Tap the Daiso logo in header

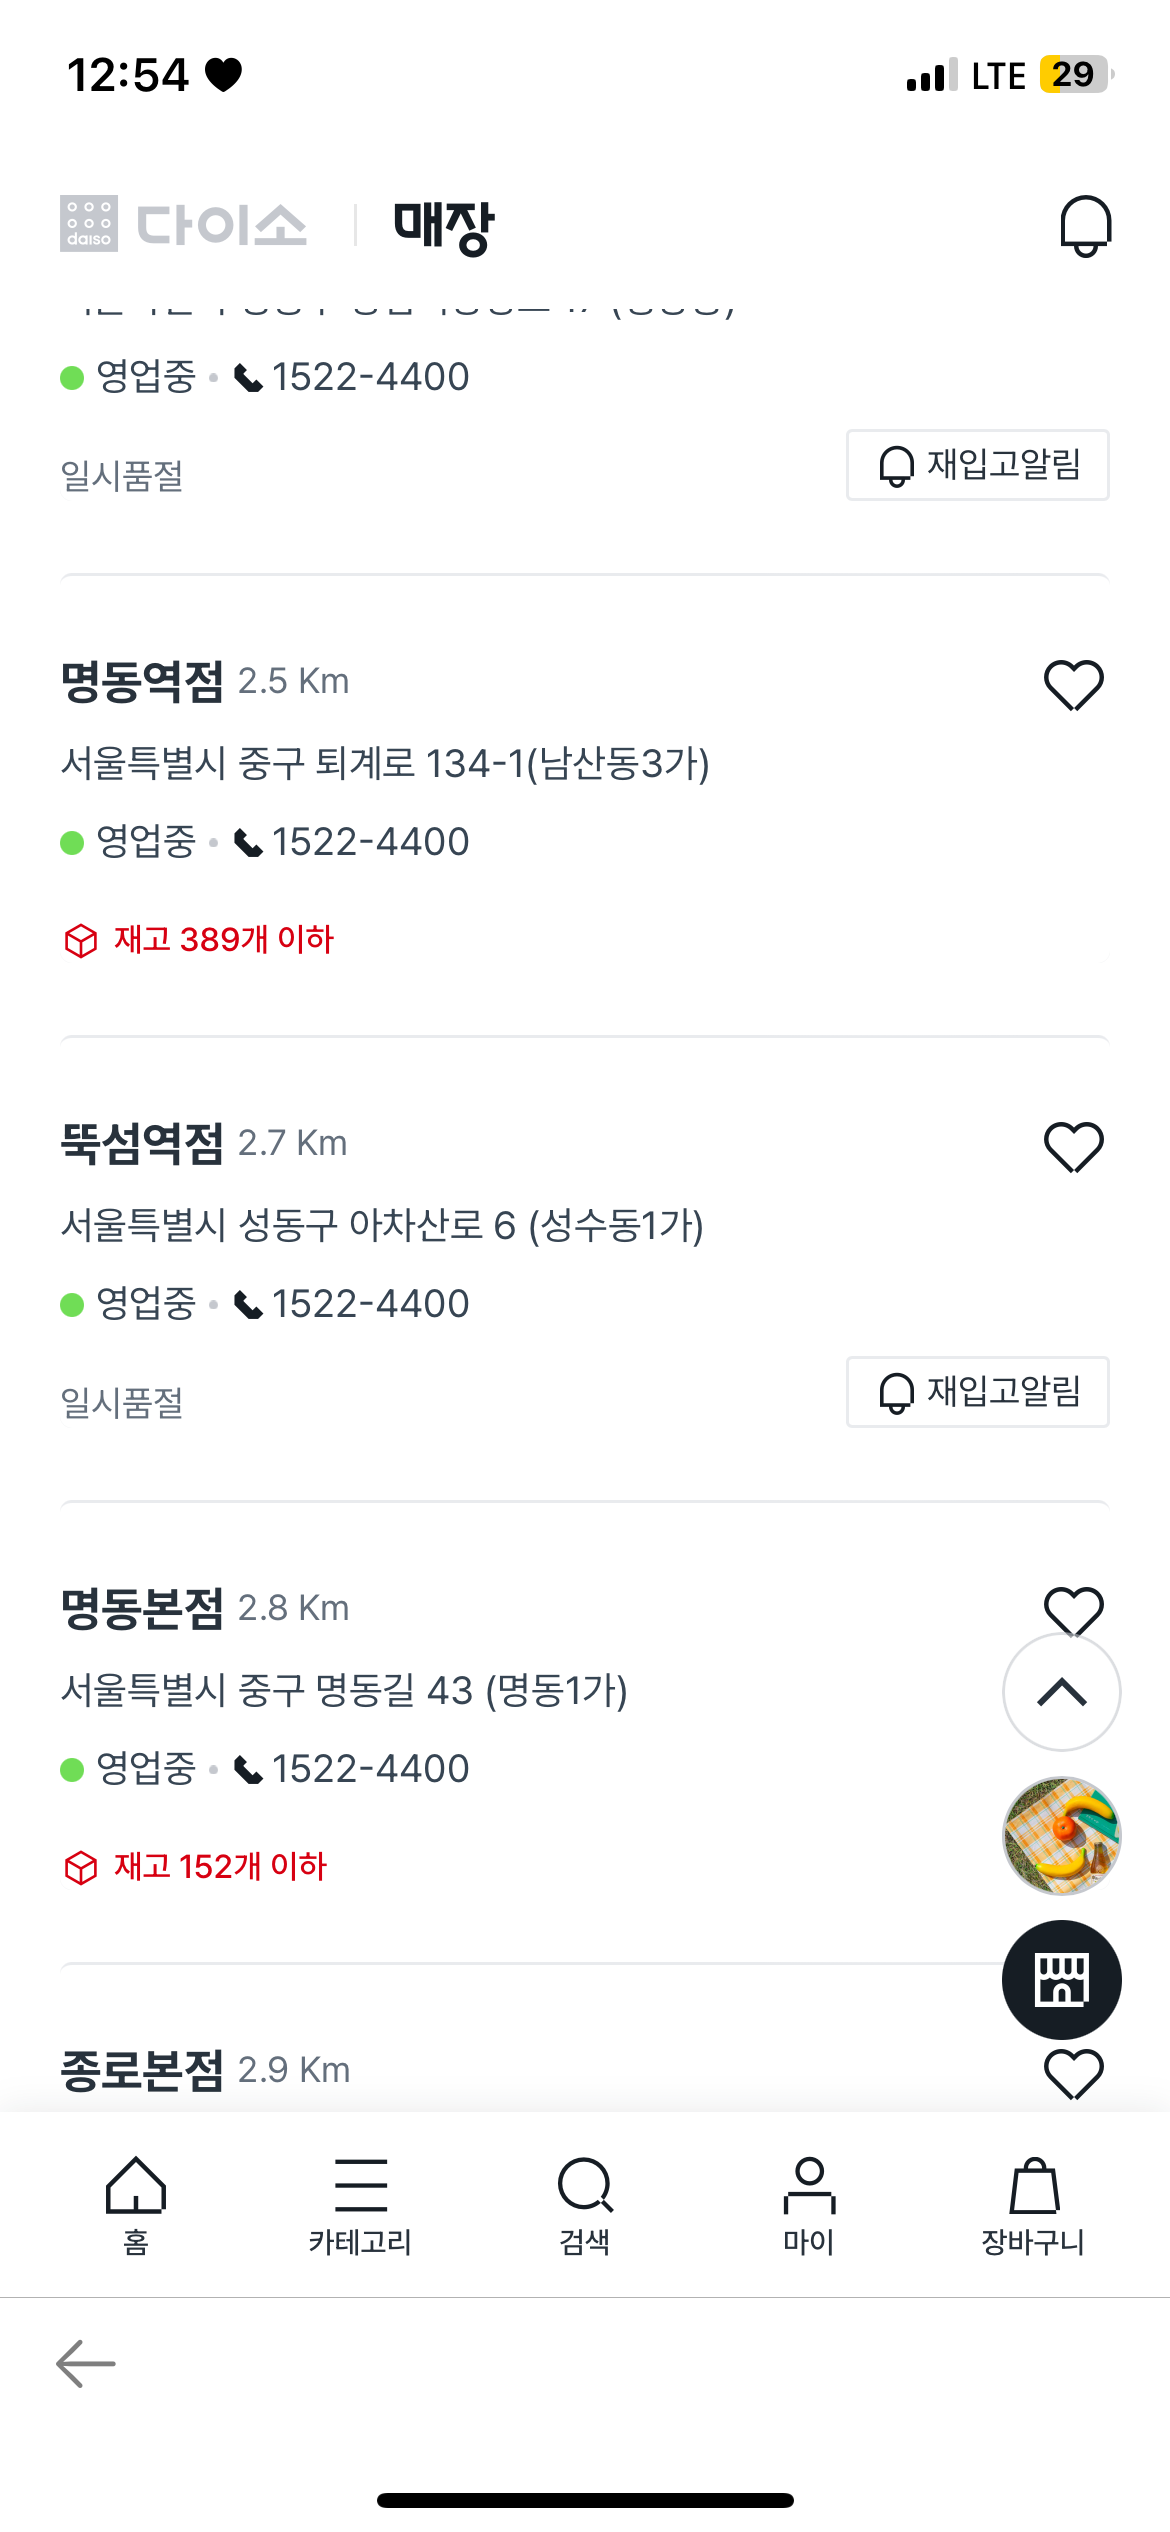point(184,224)
